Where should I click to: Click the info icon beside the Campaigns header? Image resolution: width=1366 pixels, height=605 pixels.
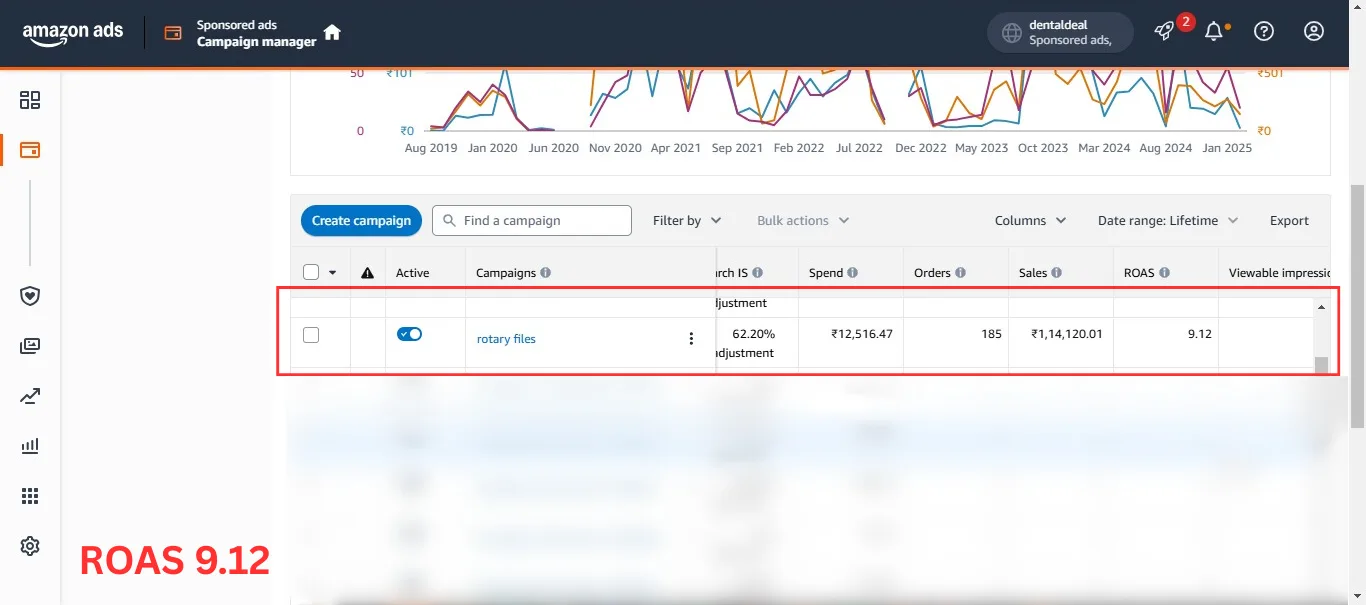pyautogui.click(x=546, y=273)
